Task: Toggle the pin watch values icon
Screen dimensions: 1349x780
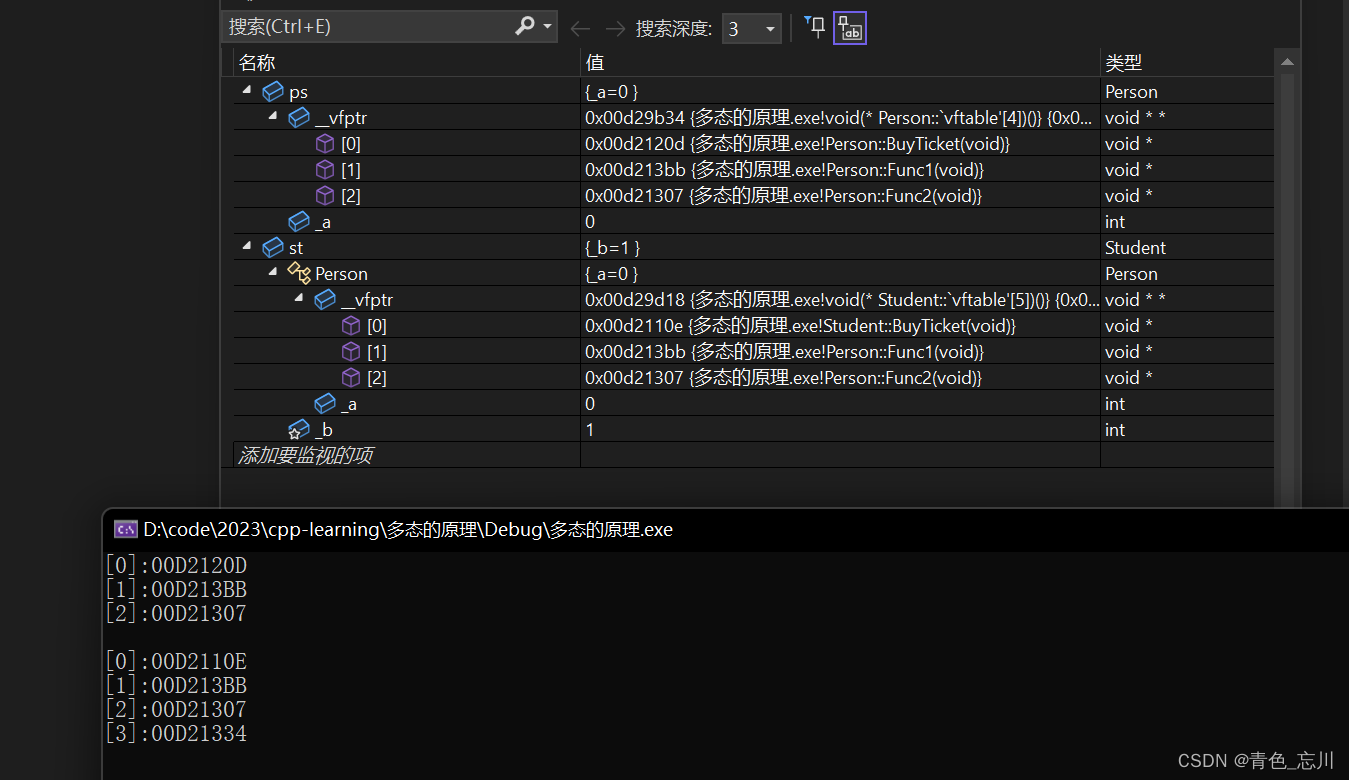Action: tap(815, 28)
